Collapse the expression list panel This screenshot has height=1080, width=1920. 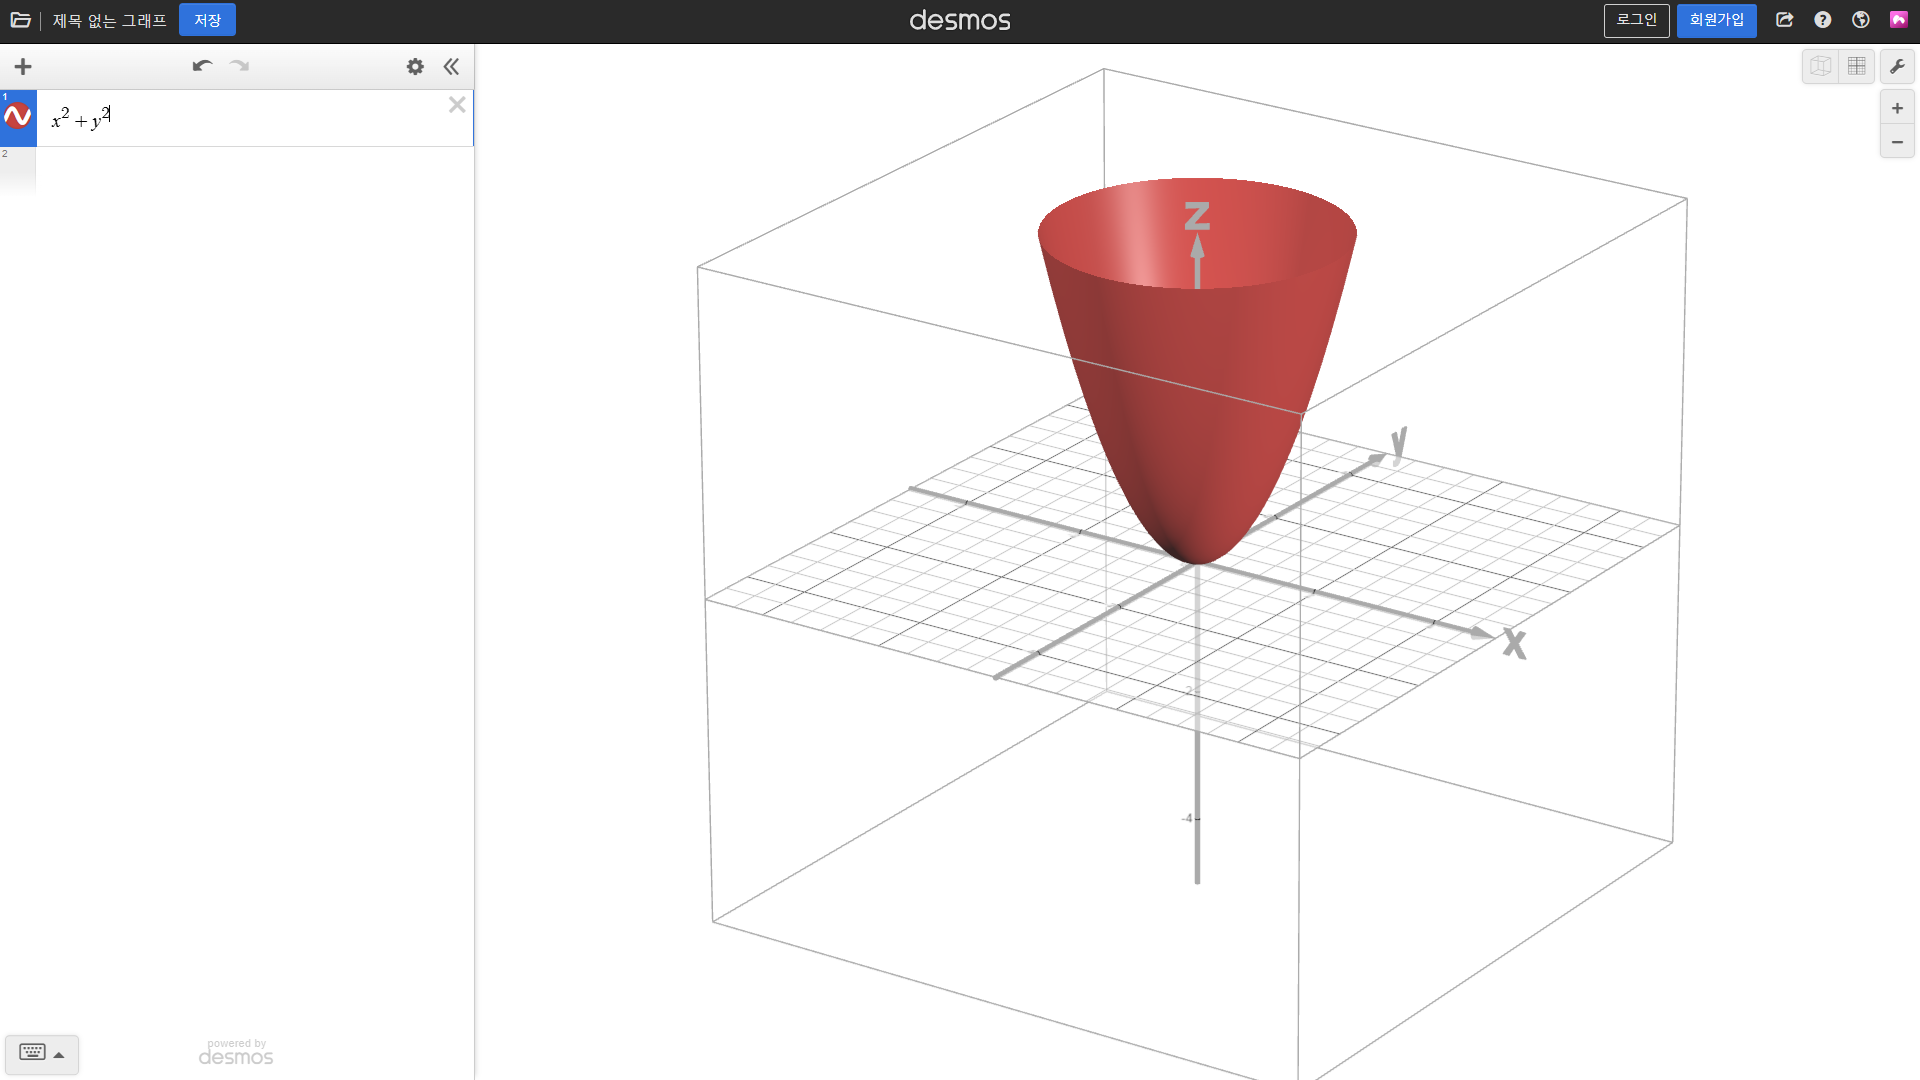pyautogui.click(x=451, y=67)
